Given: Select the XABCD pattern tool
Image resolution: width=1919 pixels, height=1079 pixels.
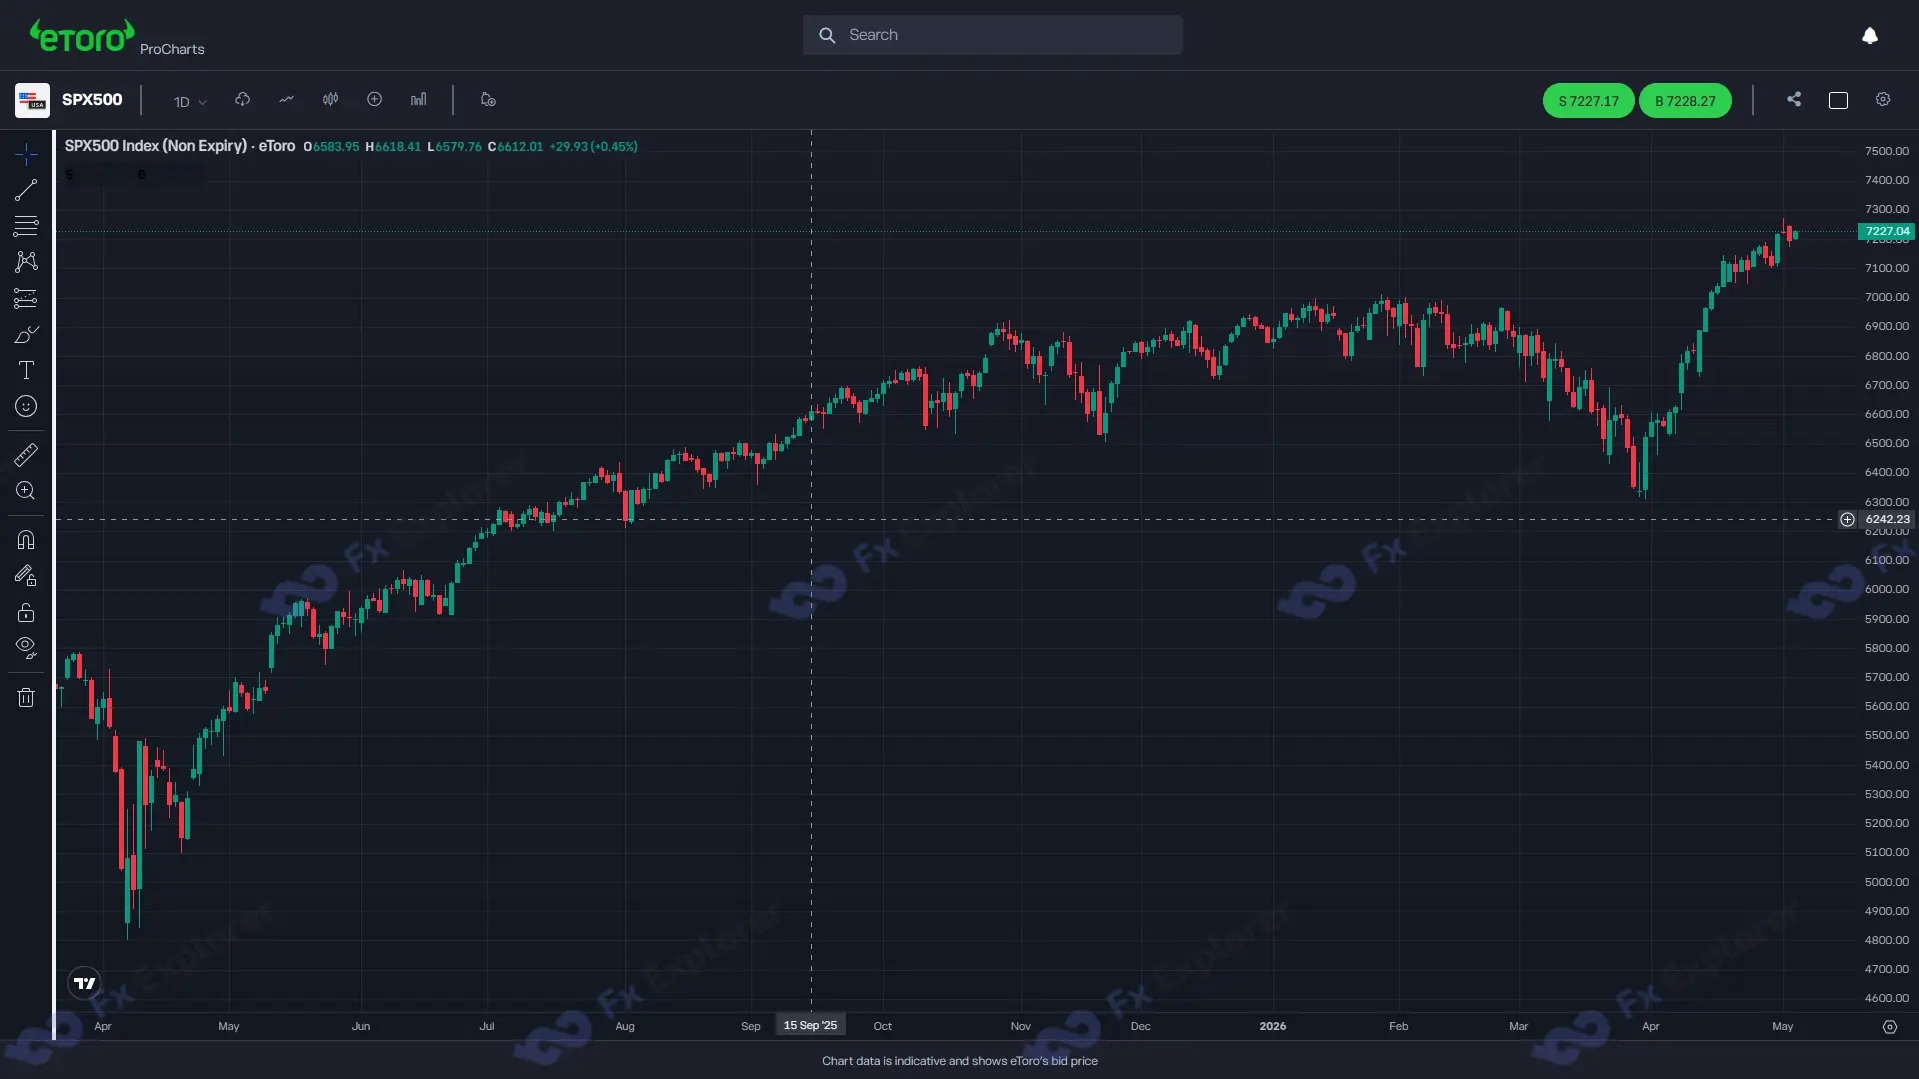Looking at the screenshot, I should point(26,262).
